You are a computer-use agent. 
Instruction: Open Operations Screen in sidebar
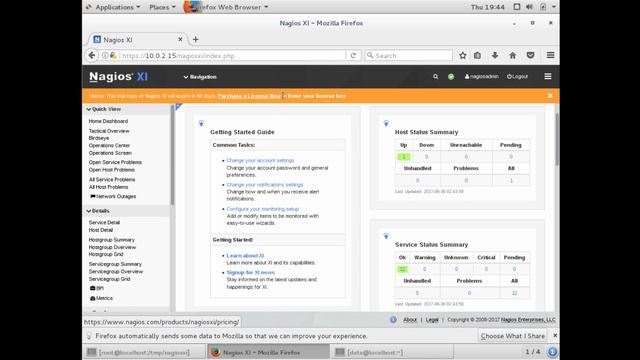coord(110,153)
